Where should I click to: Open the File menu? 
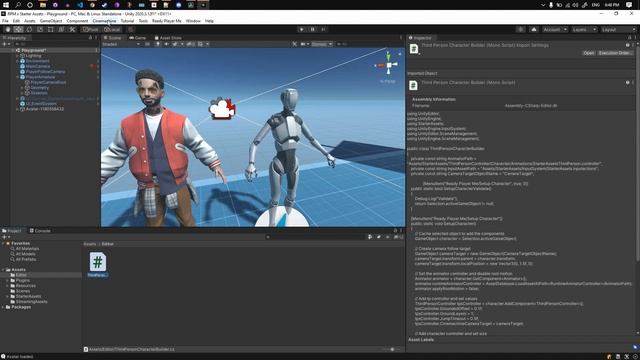click(5, 21)
